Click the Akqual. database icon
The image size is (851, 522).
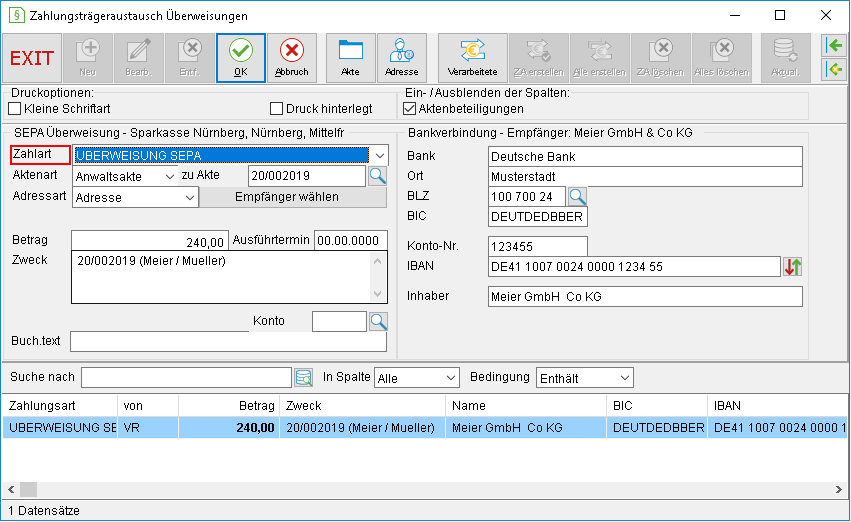[785, 58]
